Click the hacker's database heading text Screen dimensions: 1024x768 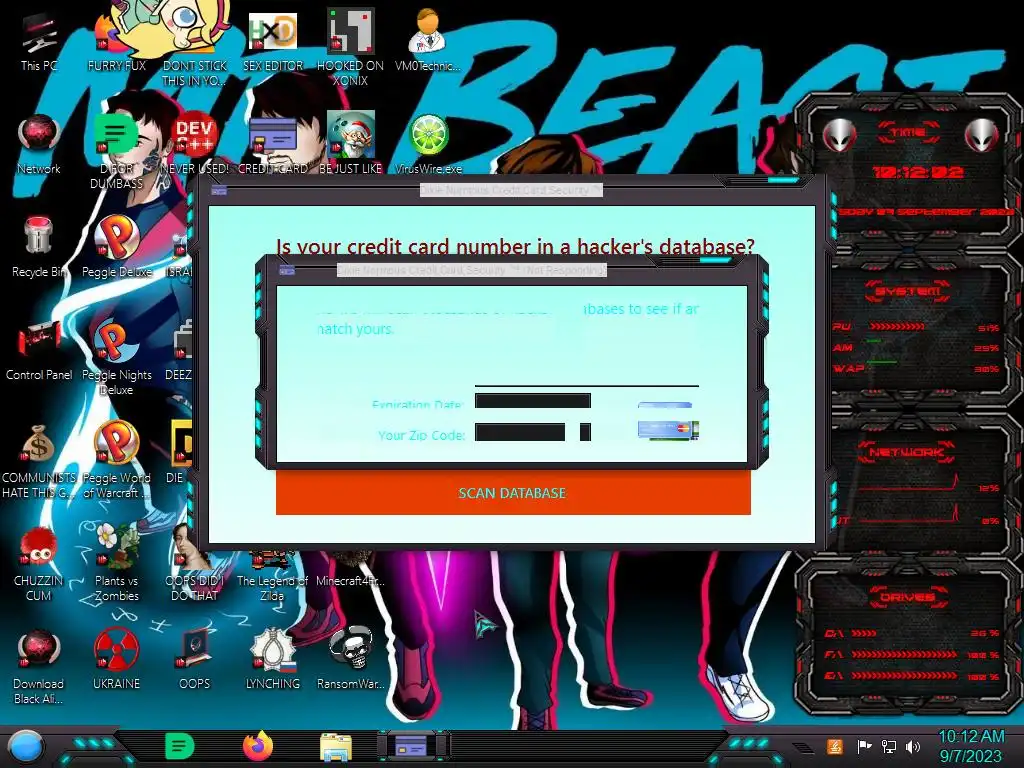click(x=515, y=246)
